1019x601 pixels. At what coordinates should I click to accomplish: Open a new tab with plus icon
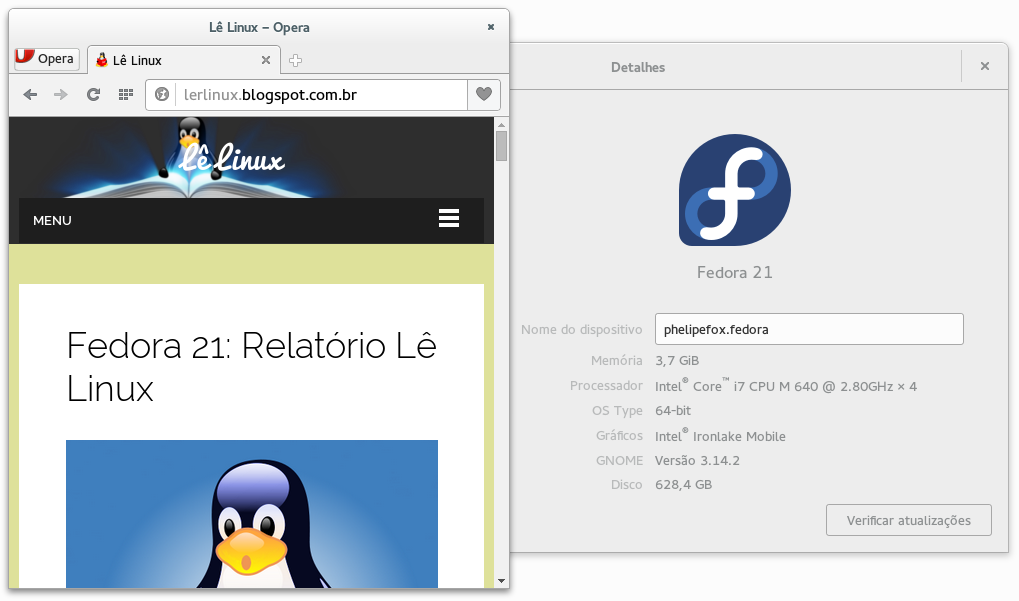coord(295,60)
